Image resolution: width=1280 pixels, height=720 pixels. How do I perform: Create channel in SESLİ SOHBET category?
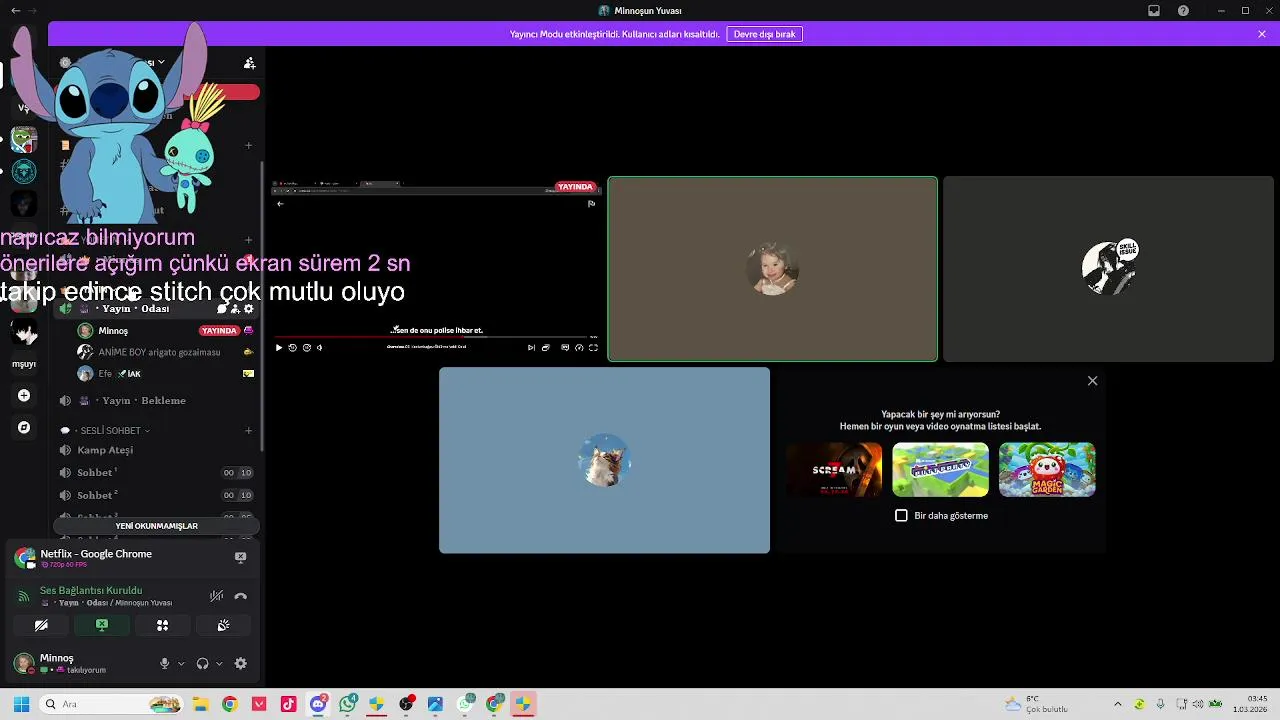[x=248, y=431]
